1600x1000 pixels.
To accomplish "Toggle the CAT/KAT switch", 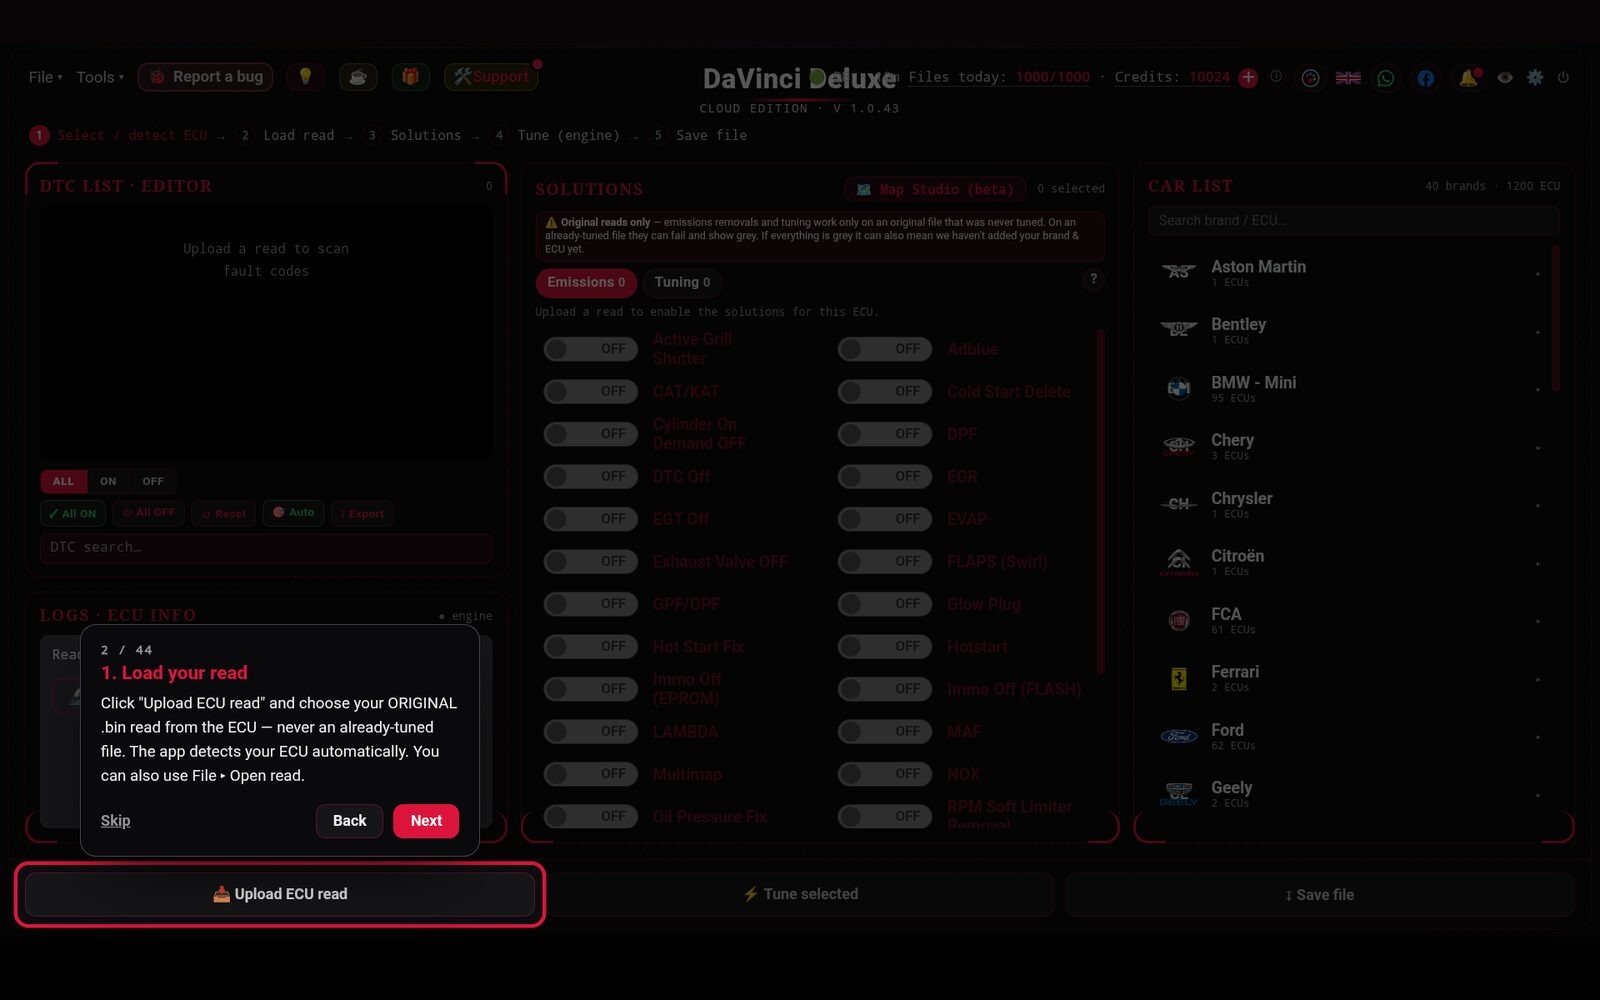I will [x=590, y=391].
